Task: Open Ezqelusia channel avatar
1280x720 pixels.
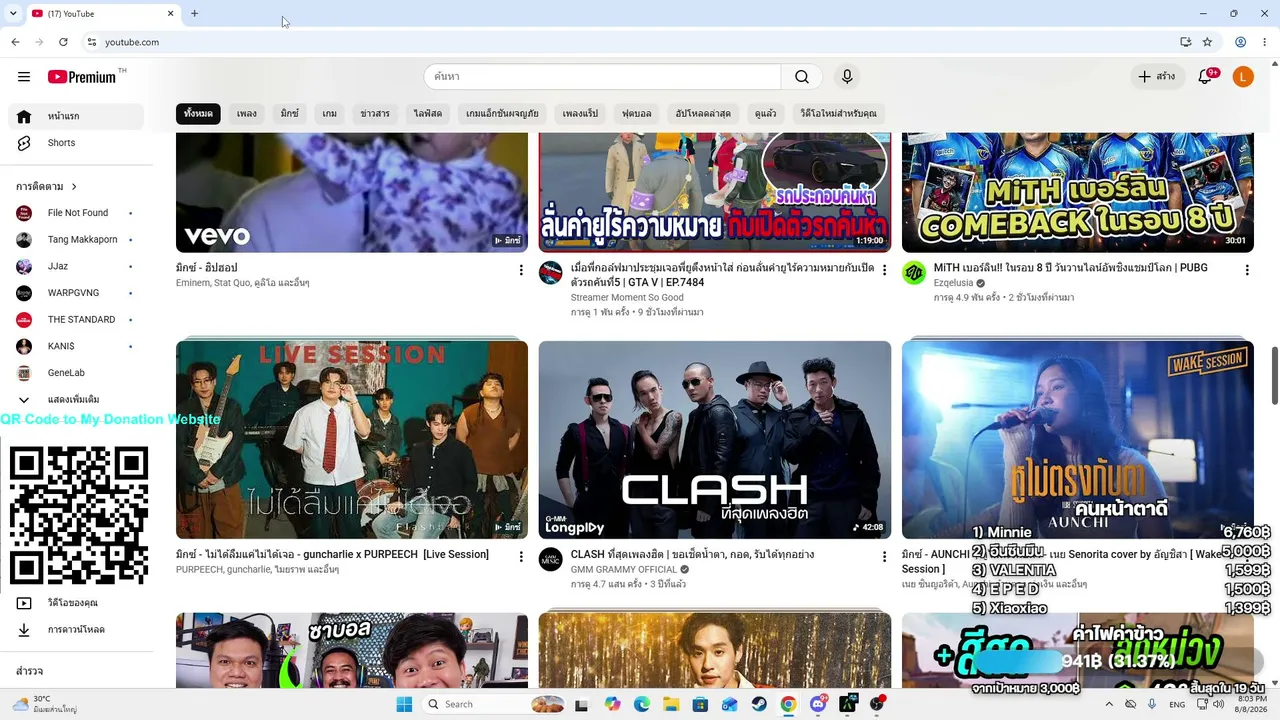Action: click(914, 273)
